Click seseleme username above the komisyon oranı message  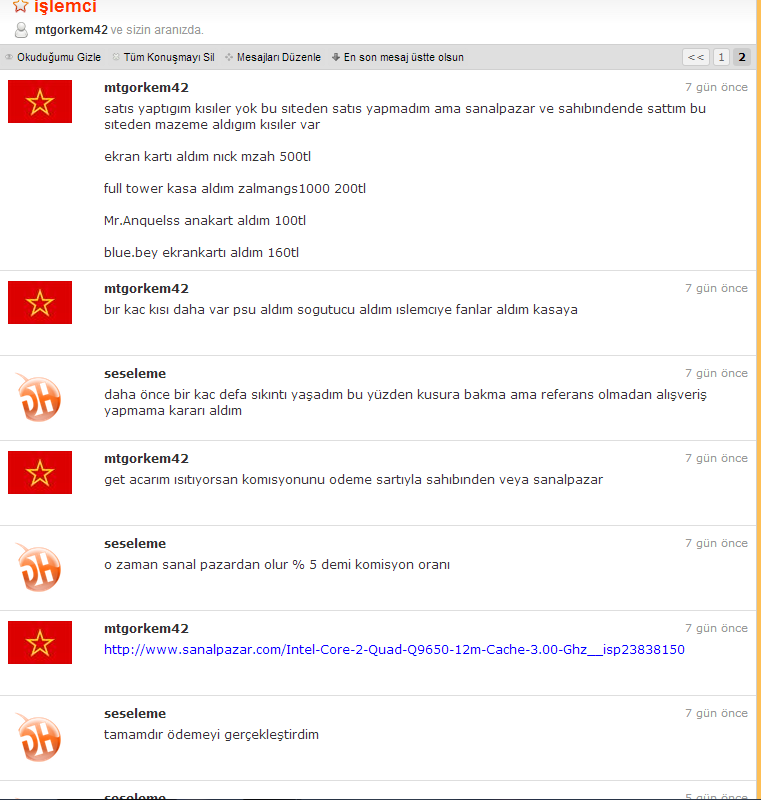point(135,544)
